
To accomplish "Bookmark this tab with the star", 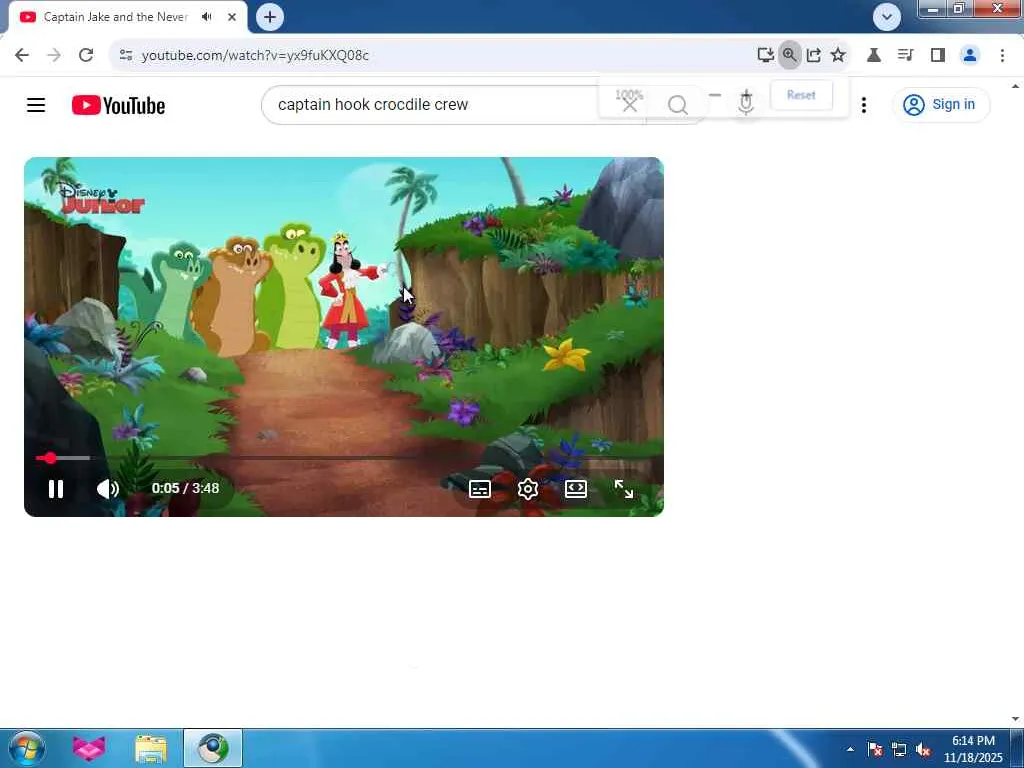I will tap(838, 55).
